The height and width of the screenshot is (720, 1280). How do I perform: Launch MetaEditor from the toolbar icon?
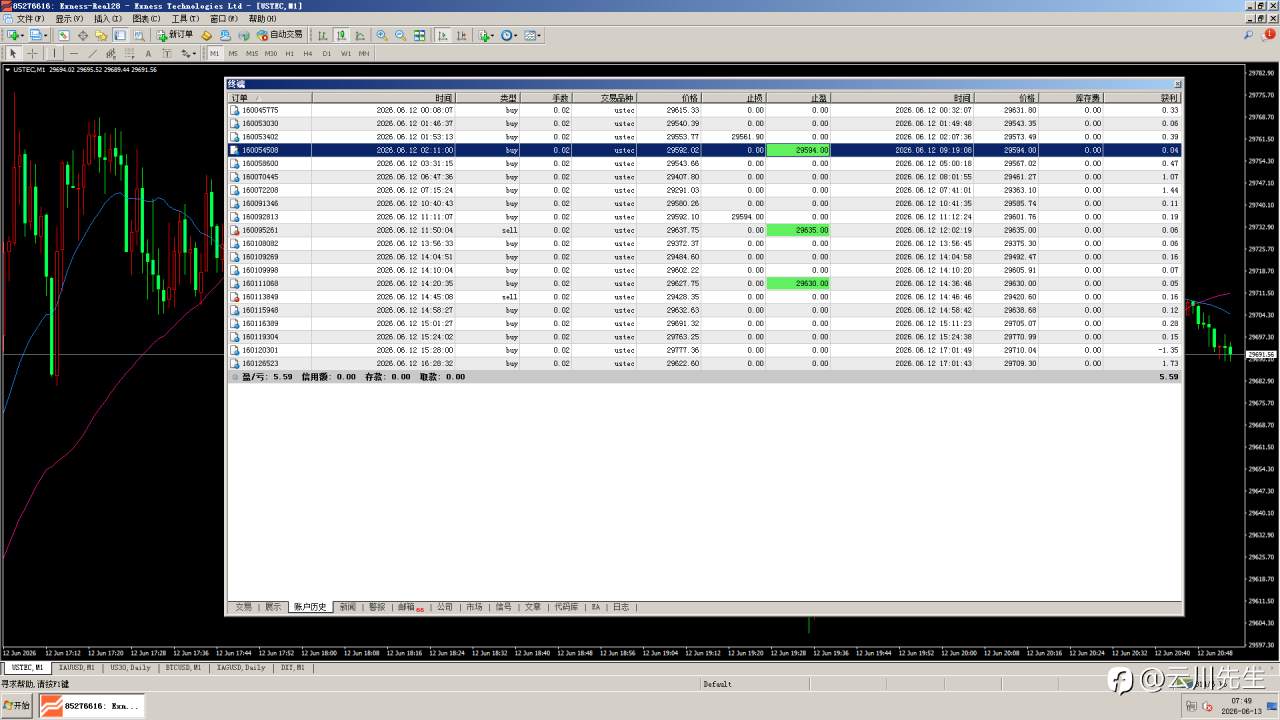coord(207,35)
